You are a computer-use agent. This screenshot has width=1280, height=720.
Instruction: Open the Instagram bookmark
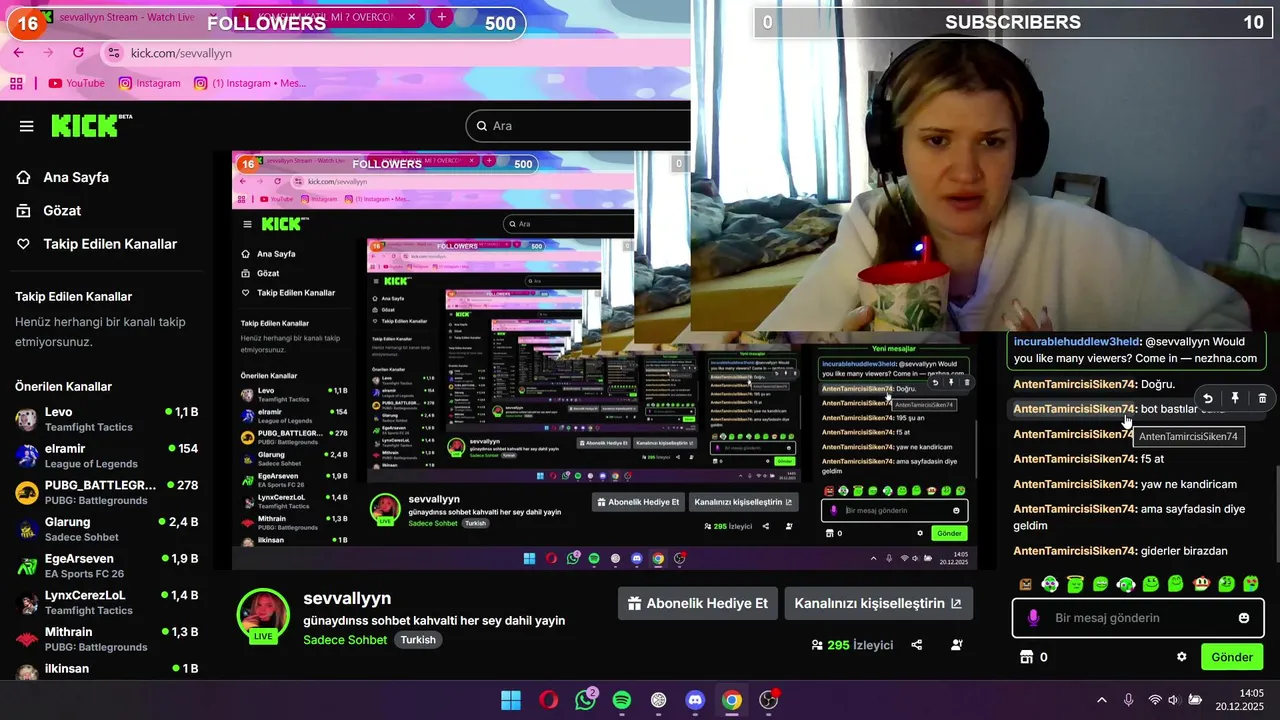(149, 83)
